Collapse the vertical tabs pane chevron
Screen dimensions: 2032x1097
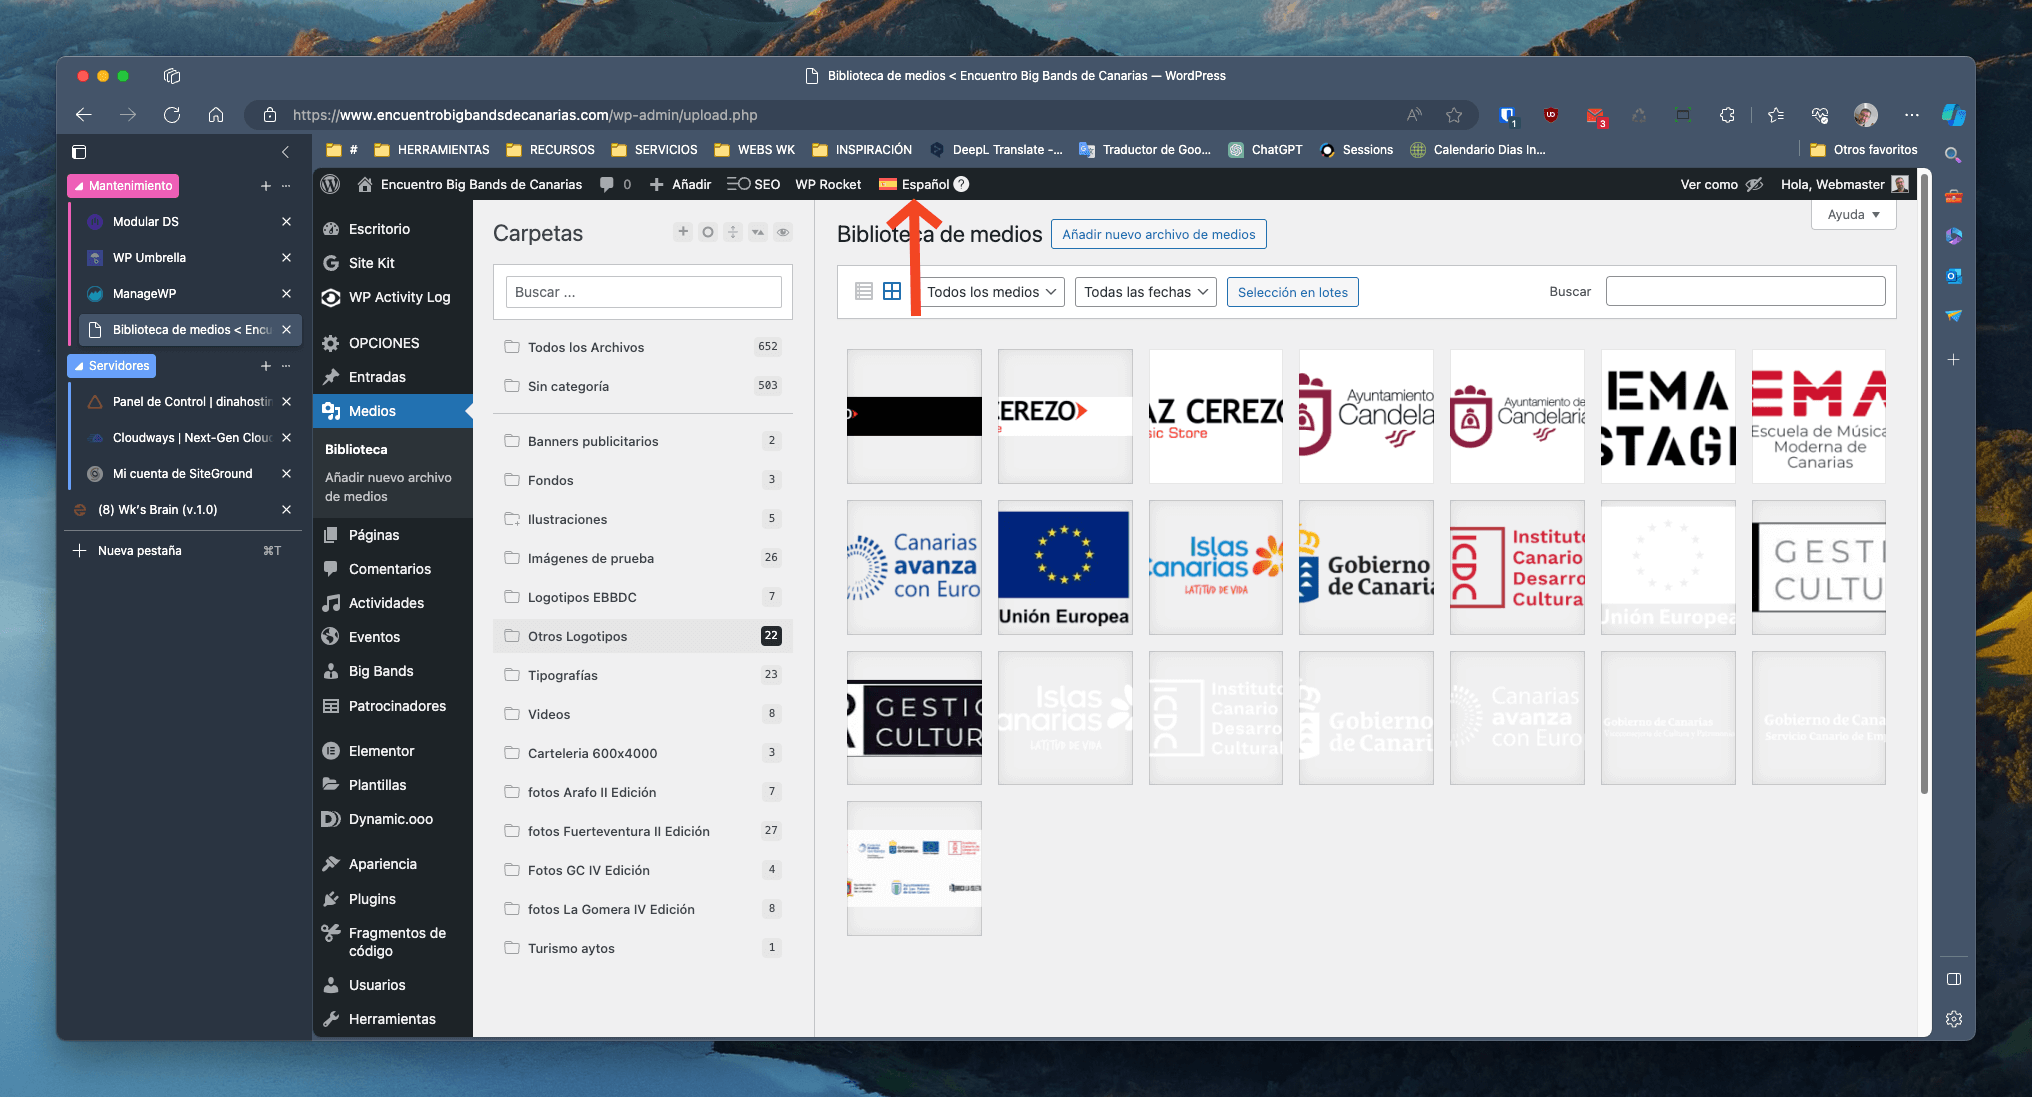click(x=285, y=152)
